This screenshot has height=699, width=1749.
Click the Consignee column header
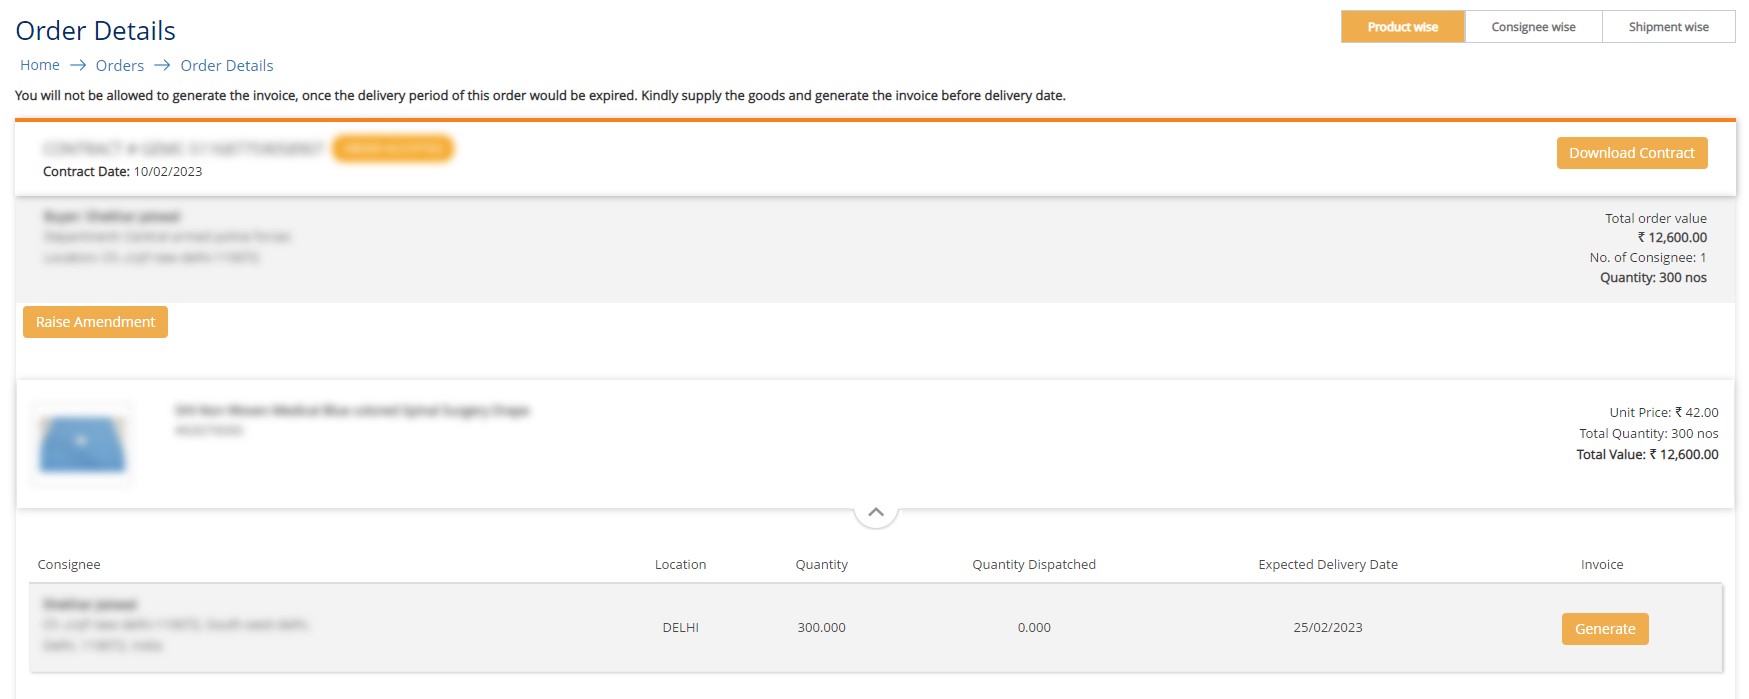(69, 565)
